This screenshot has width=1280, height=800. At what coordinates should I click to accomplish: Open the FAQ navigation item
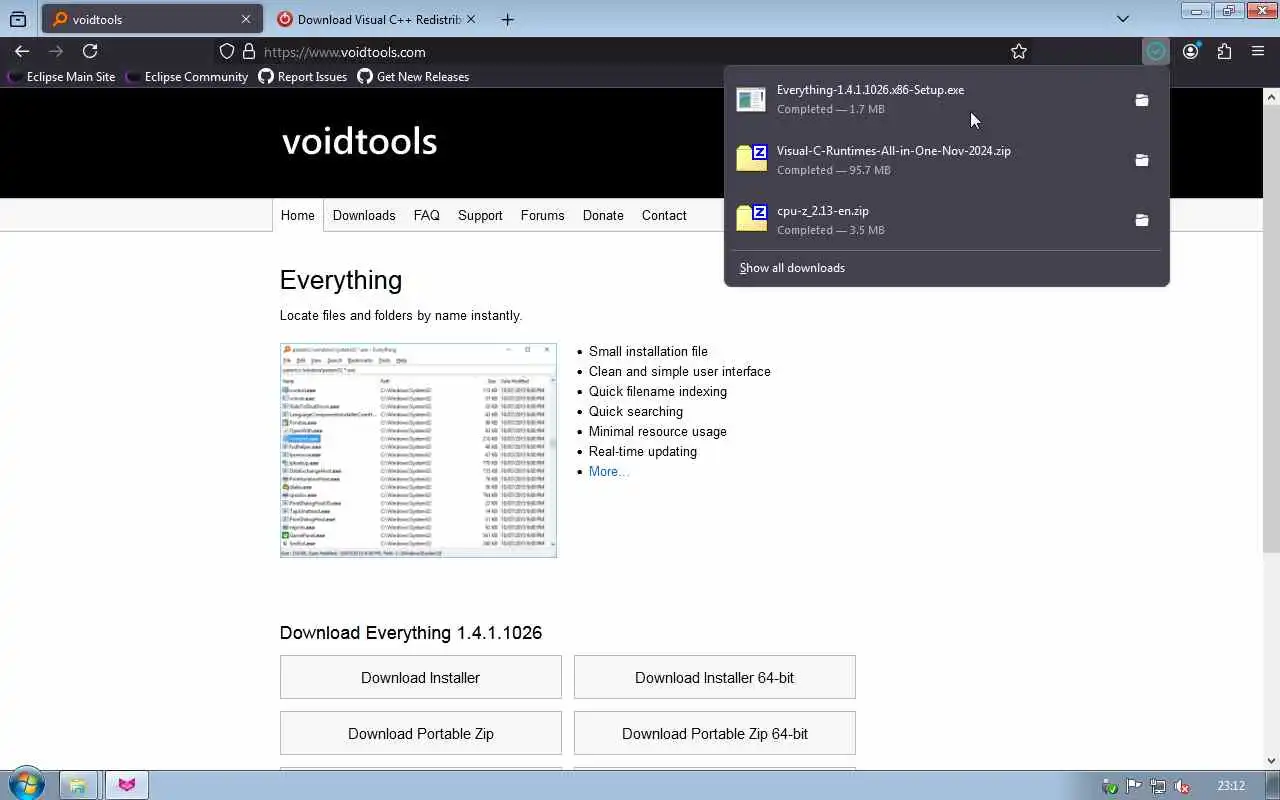click(427, 215)
